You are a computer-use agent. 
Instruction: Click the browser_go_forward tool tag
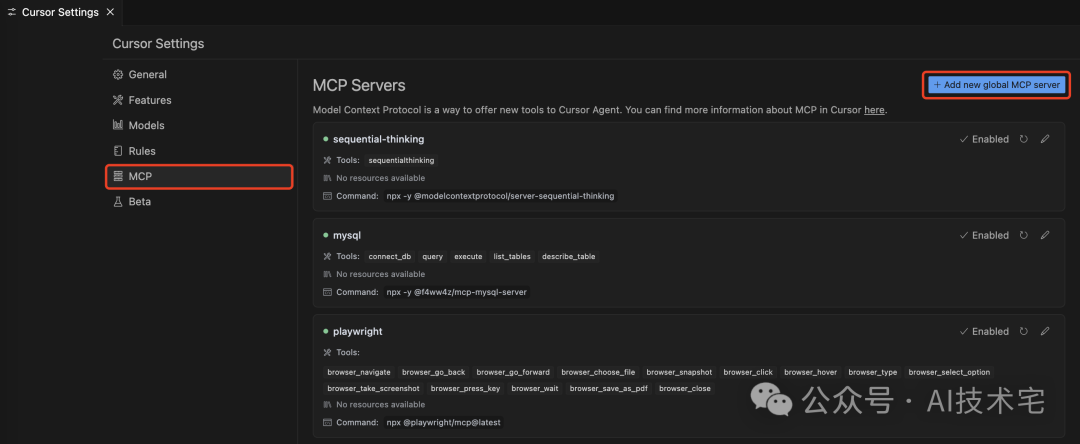(513, 372)
